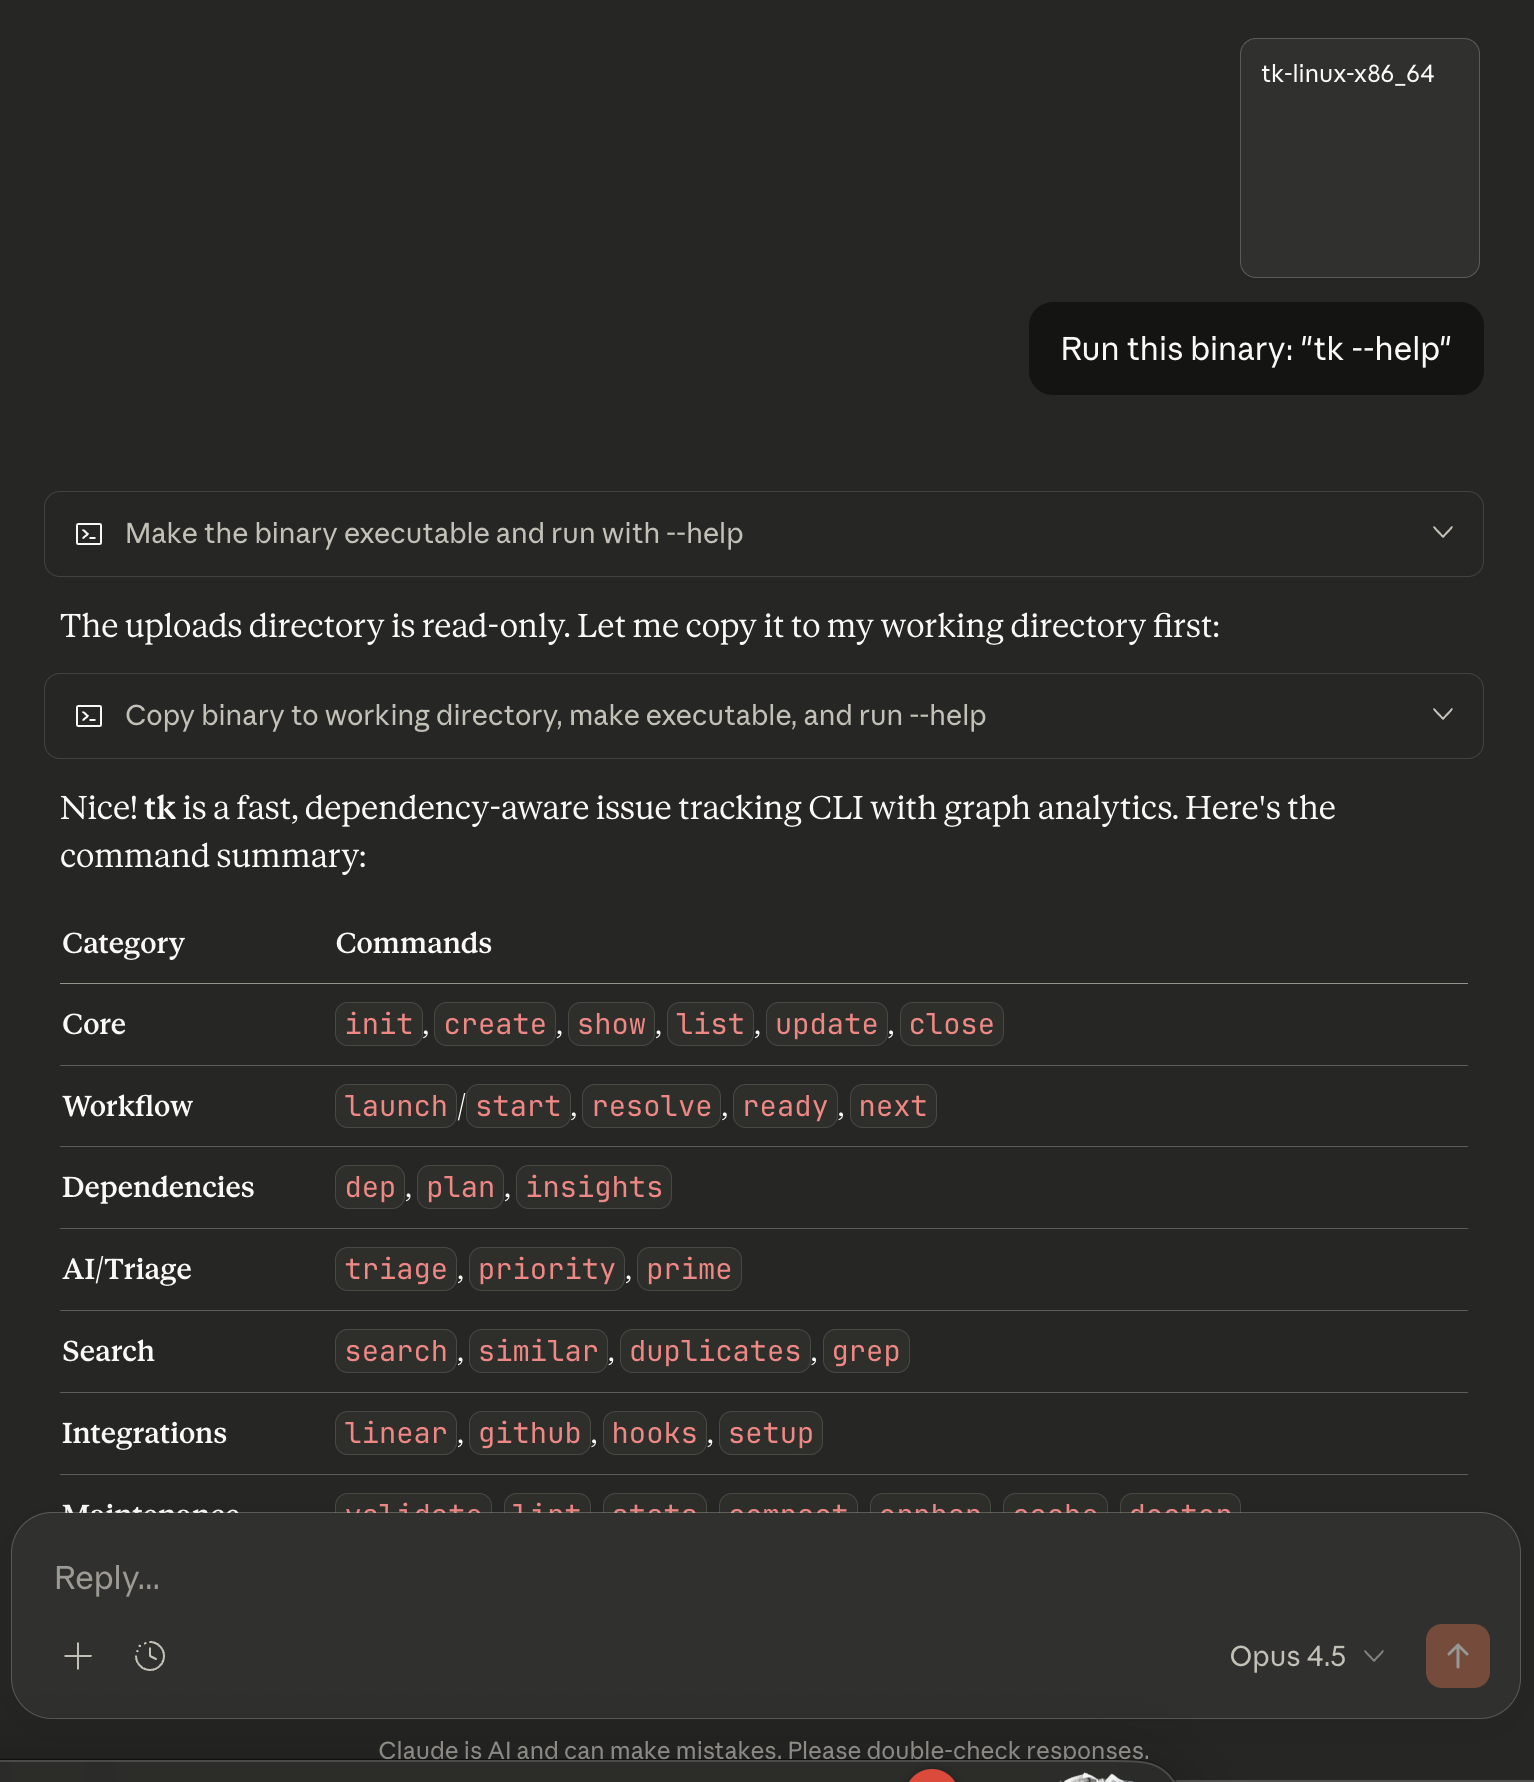Screen dimensions: 1534x1782
Task: Click the 'resolve' command chip
Action: click(652, 1106)
